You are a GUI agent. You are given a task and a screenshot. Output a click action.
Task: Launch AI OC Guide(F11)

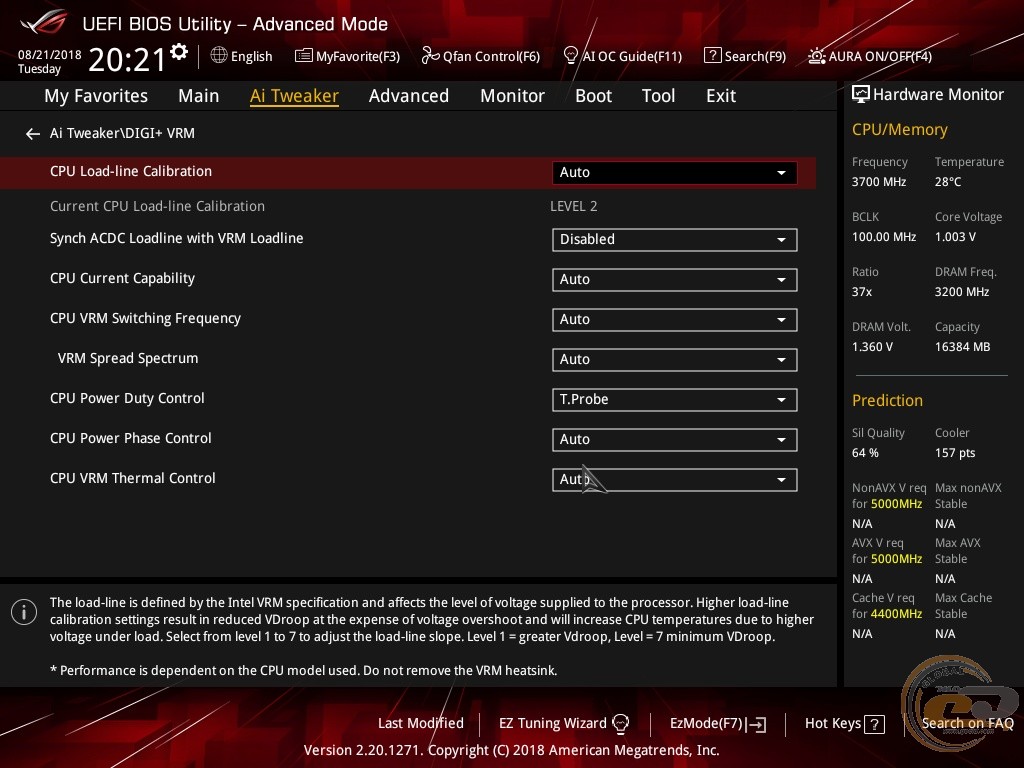point(622,56)
